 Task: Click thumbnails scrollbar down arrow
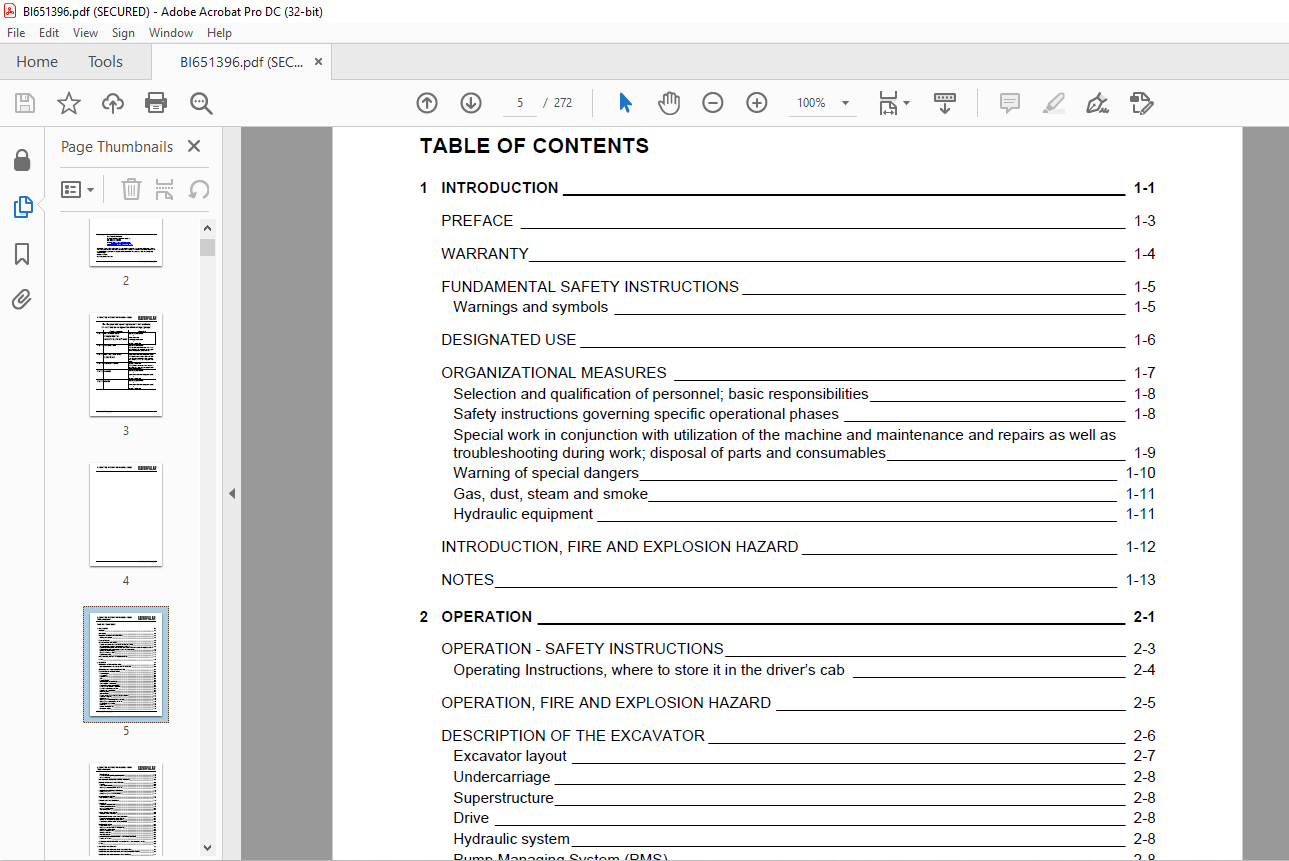(207, 847)
